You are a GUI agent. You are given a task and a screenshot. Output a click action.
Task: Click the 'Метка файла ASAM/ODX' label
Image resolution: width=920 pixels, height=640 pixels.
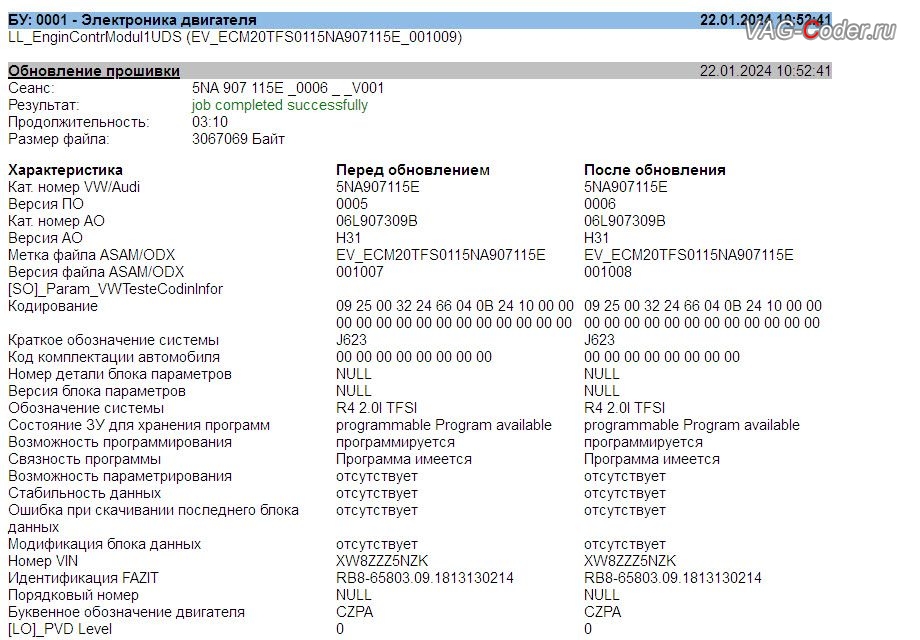pyautogui.click(x=92, y=255)
